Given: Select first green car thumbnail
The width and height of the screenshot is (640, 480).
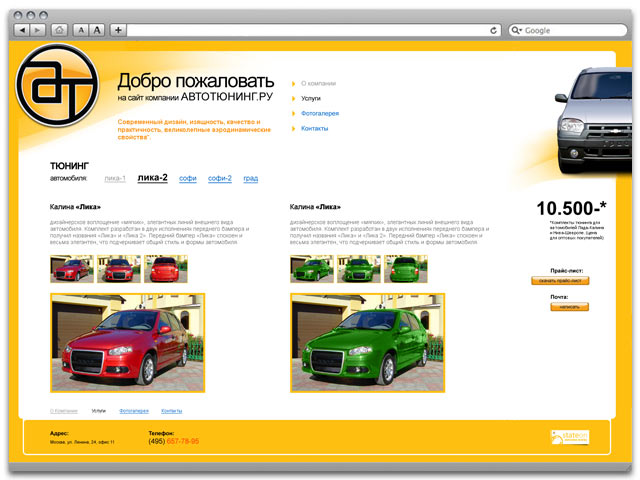Looking at the screenshot, I should pos(312,269).
